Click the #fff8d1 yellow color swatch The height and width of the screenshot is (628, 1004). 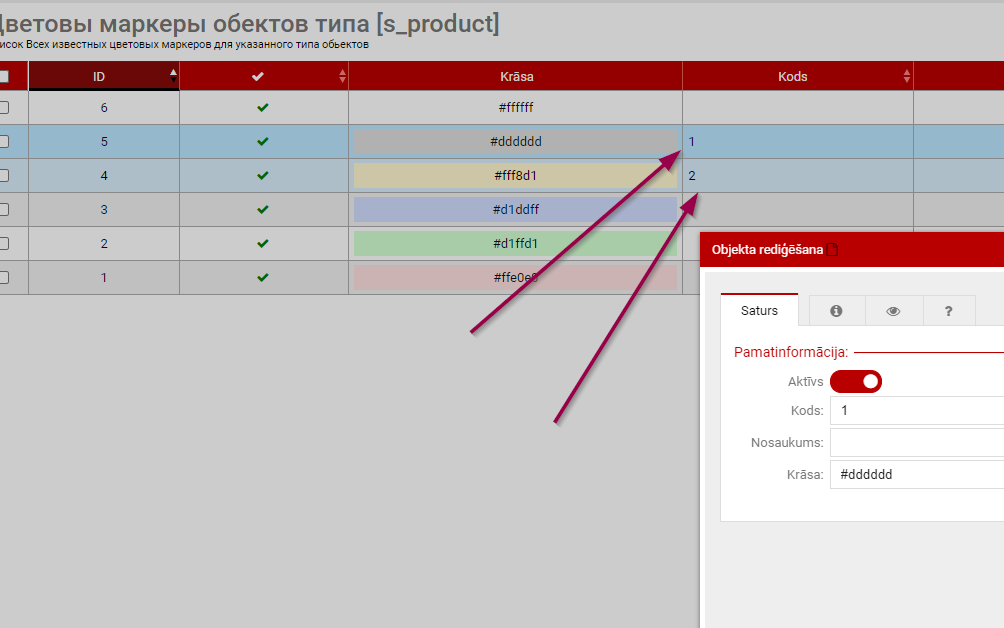pos(515,176)
